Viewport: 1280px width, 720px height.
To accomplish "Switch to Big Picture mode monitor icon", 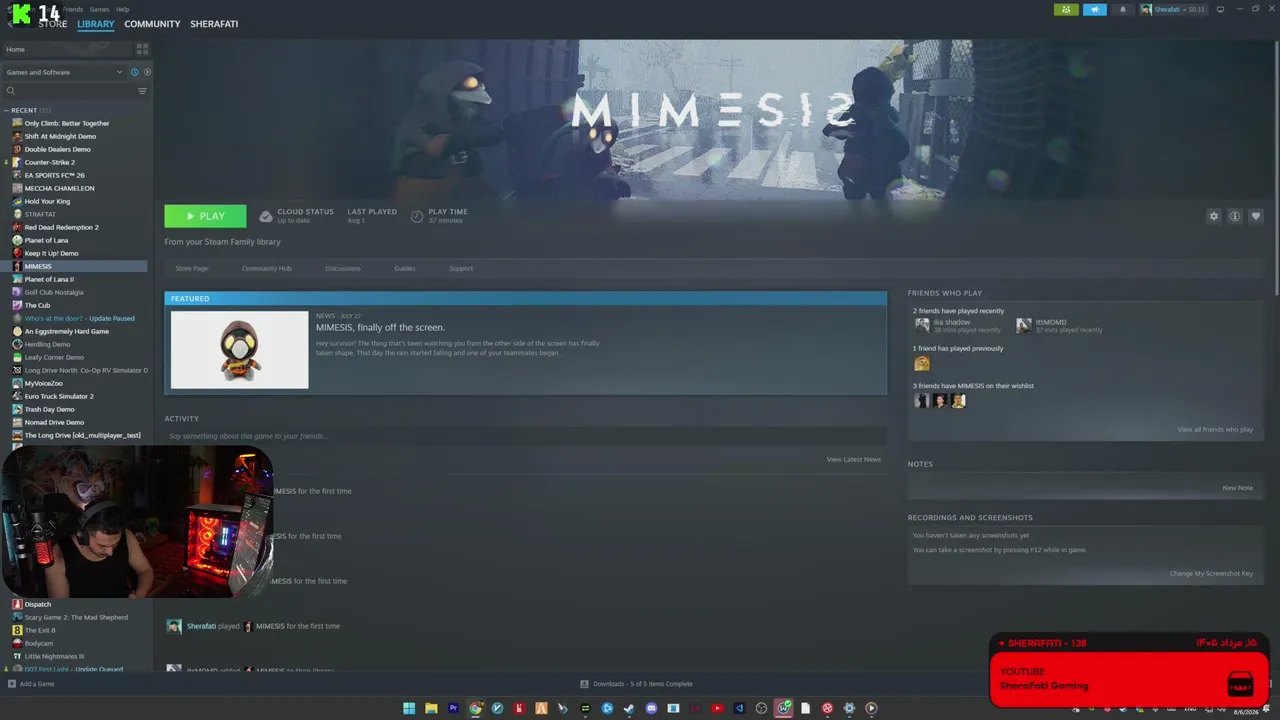I will point(1220,9).
